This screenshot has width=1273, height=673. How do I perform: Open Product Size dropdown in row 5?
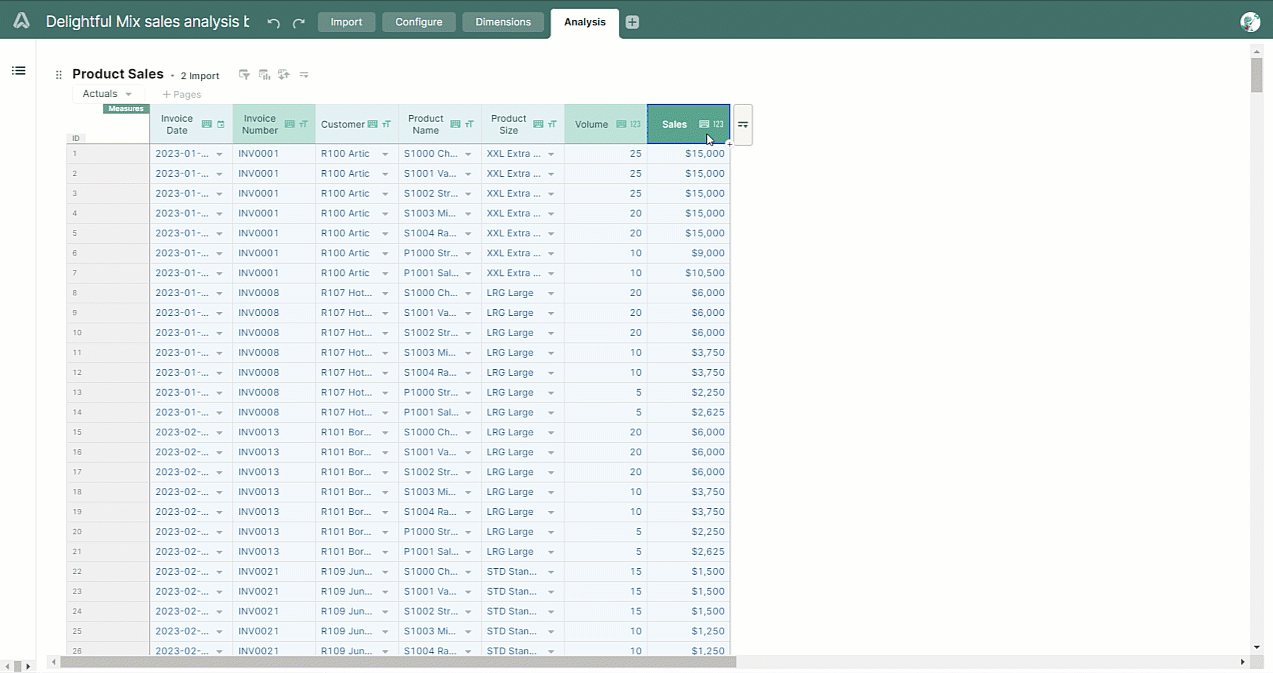[551, 233]
